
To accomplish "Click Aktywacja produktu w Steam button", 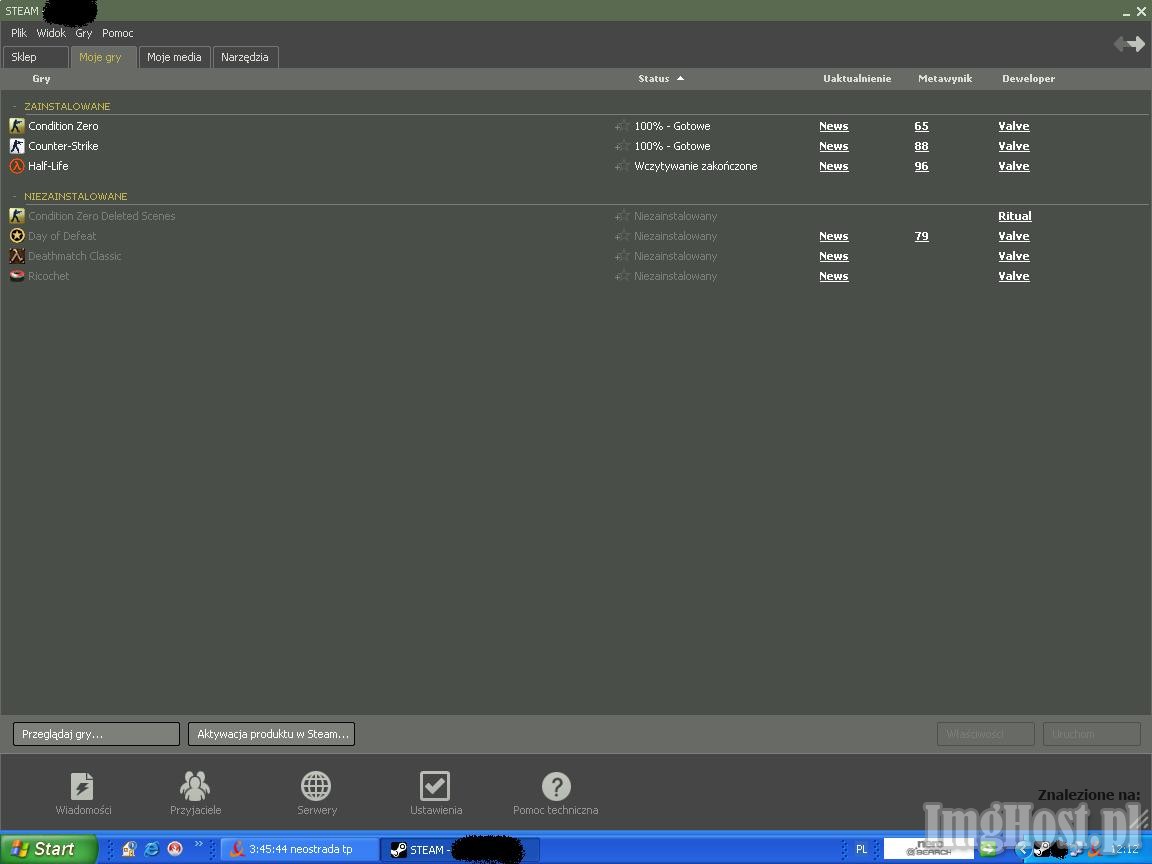I will pyautogui.click(x=271, y=734).
